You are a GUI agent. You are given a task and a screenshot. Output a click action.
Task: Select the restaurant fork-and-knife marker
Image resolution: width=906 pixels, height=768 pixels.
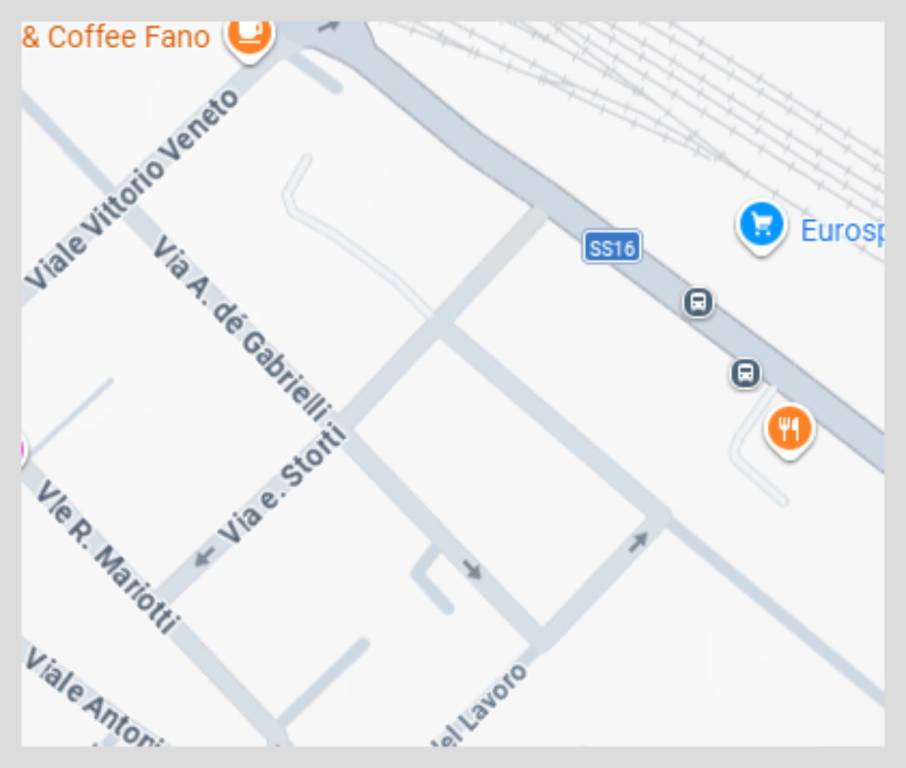(x=789, y=431)
